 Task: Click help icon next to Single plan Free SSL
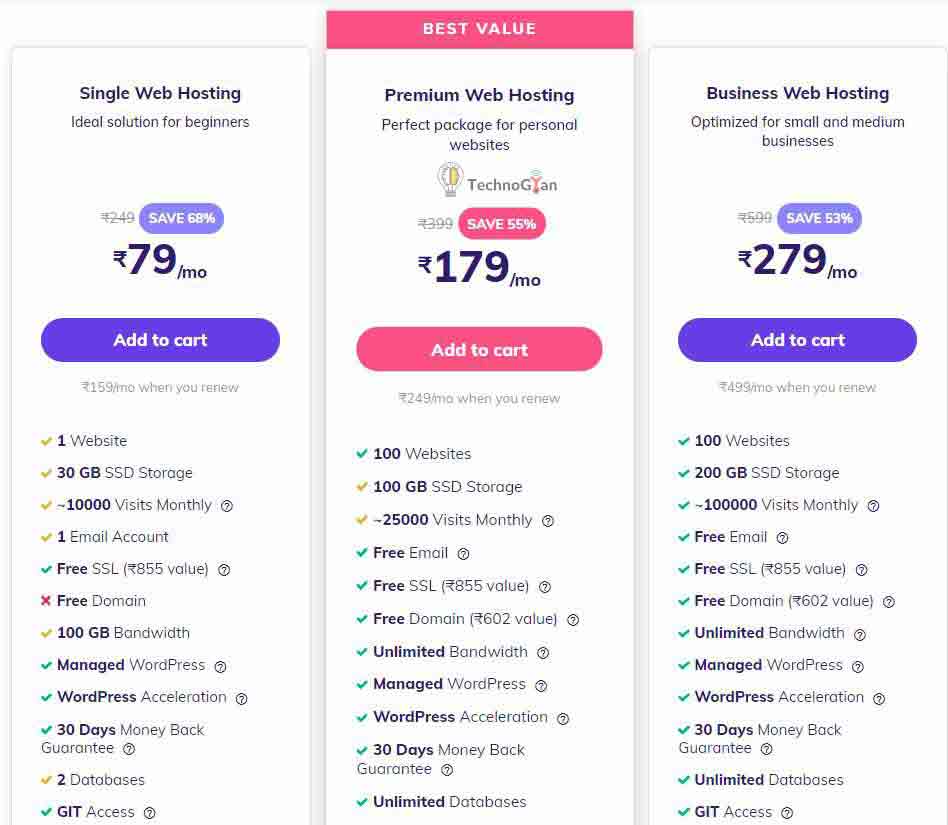[x=224, y=570]
